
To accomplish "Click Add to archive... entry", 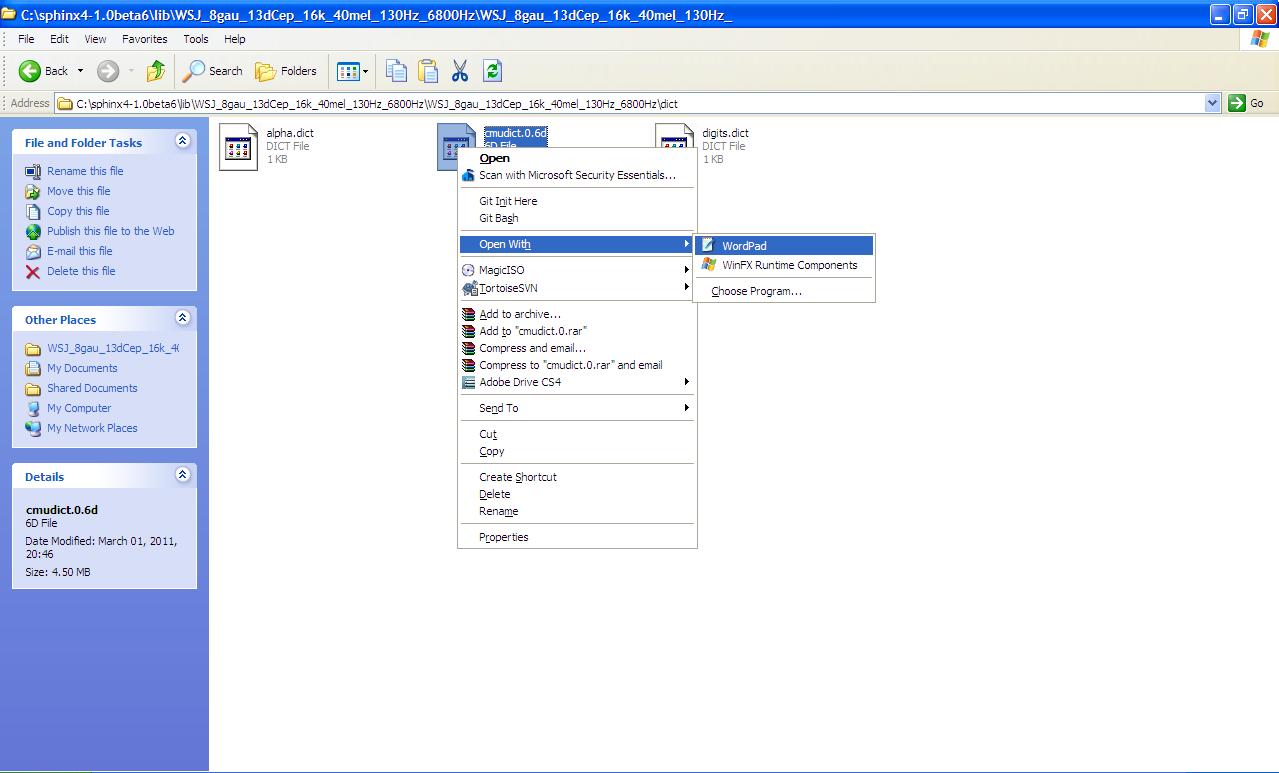I will point(577,314).
